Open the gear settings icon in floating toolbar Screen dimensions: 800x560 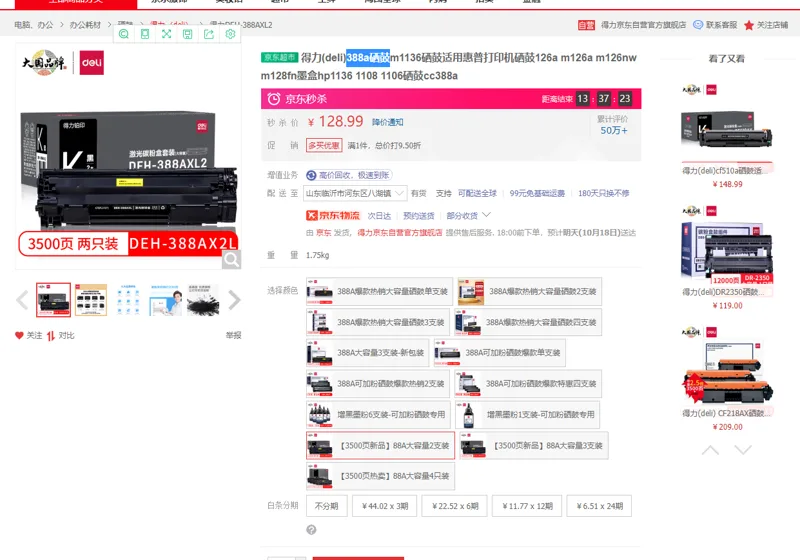(230, 34)
